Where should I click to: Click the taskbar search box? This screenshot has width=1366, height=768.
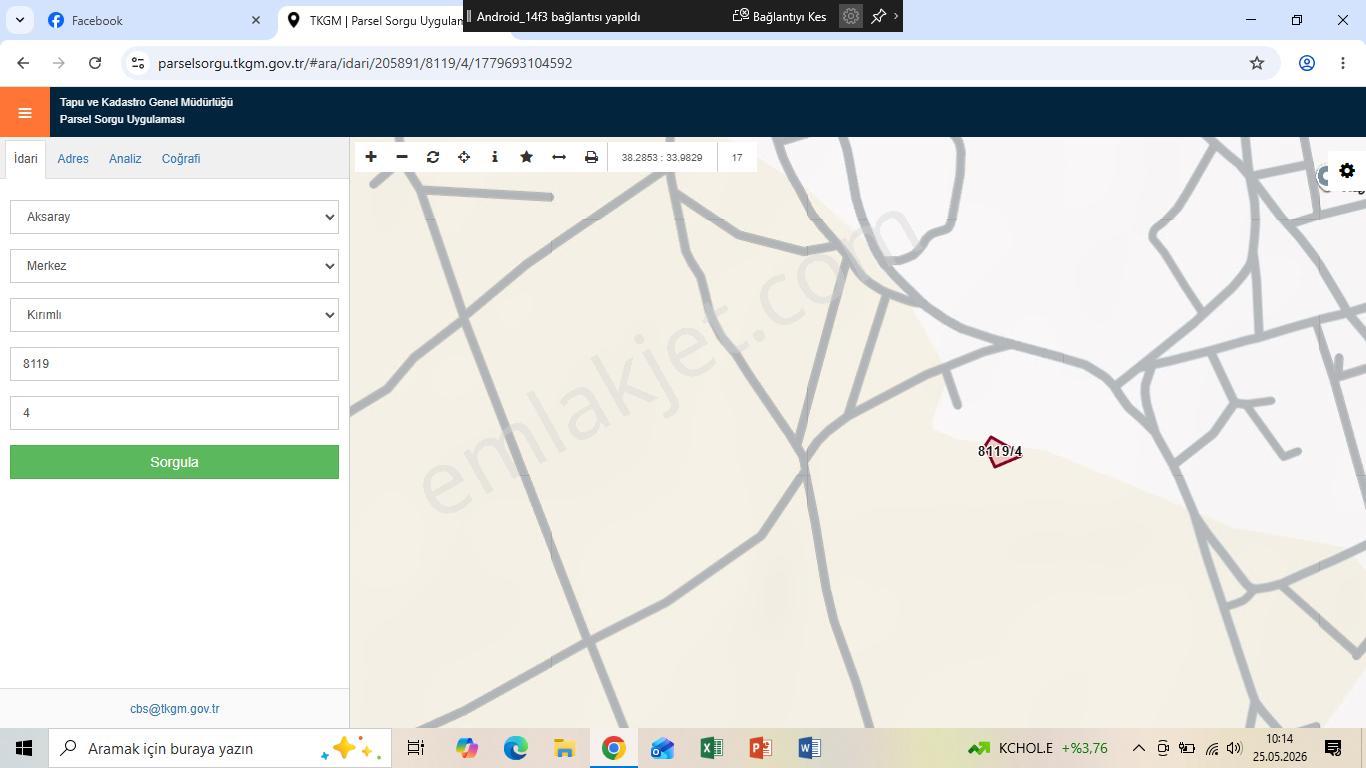point(220,748)
